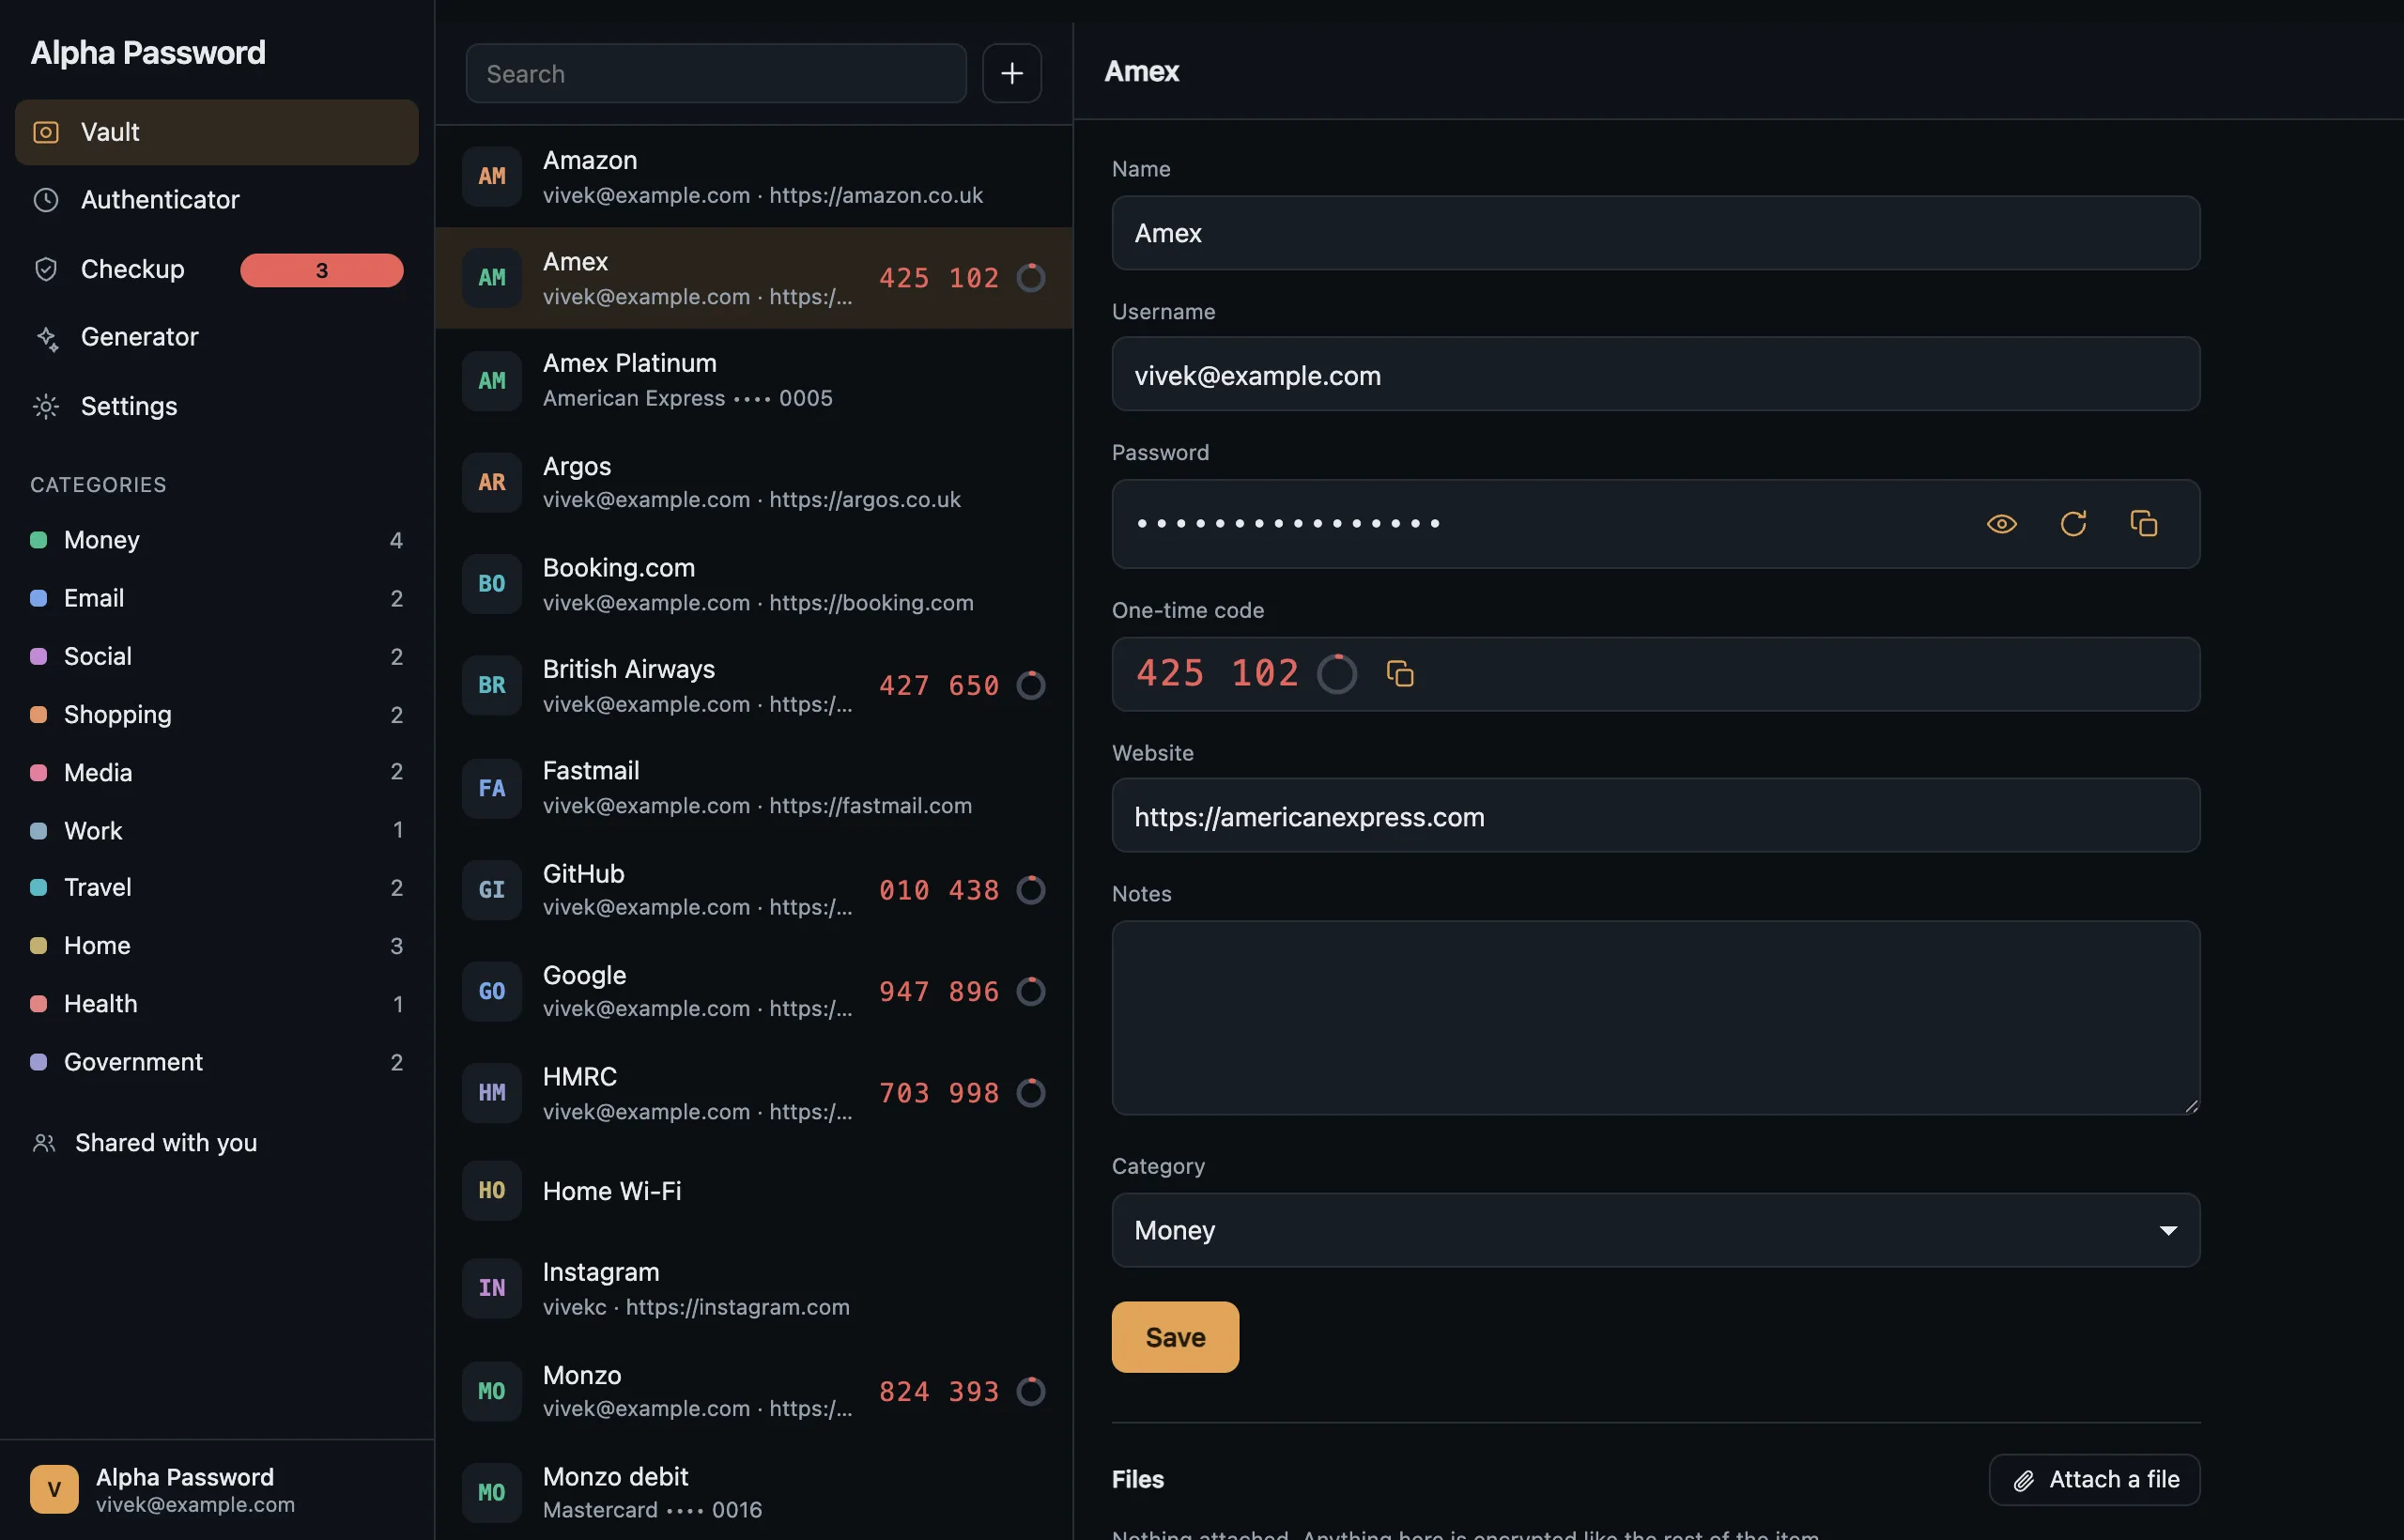Image resolution: width=2404 pixels, height=1540 pixels.
Task: Click the Google GO avatar icon
Action: click(x=492, y=991)
